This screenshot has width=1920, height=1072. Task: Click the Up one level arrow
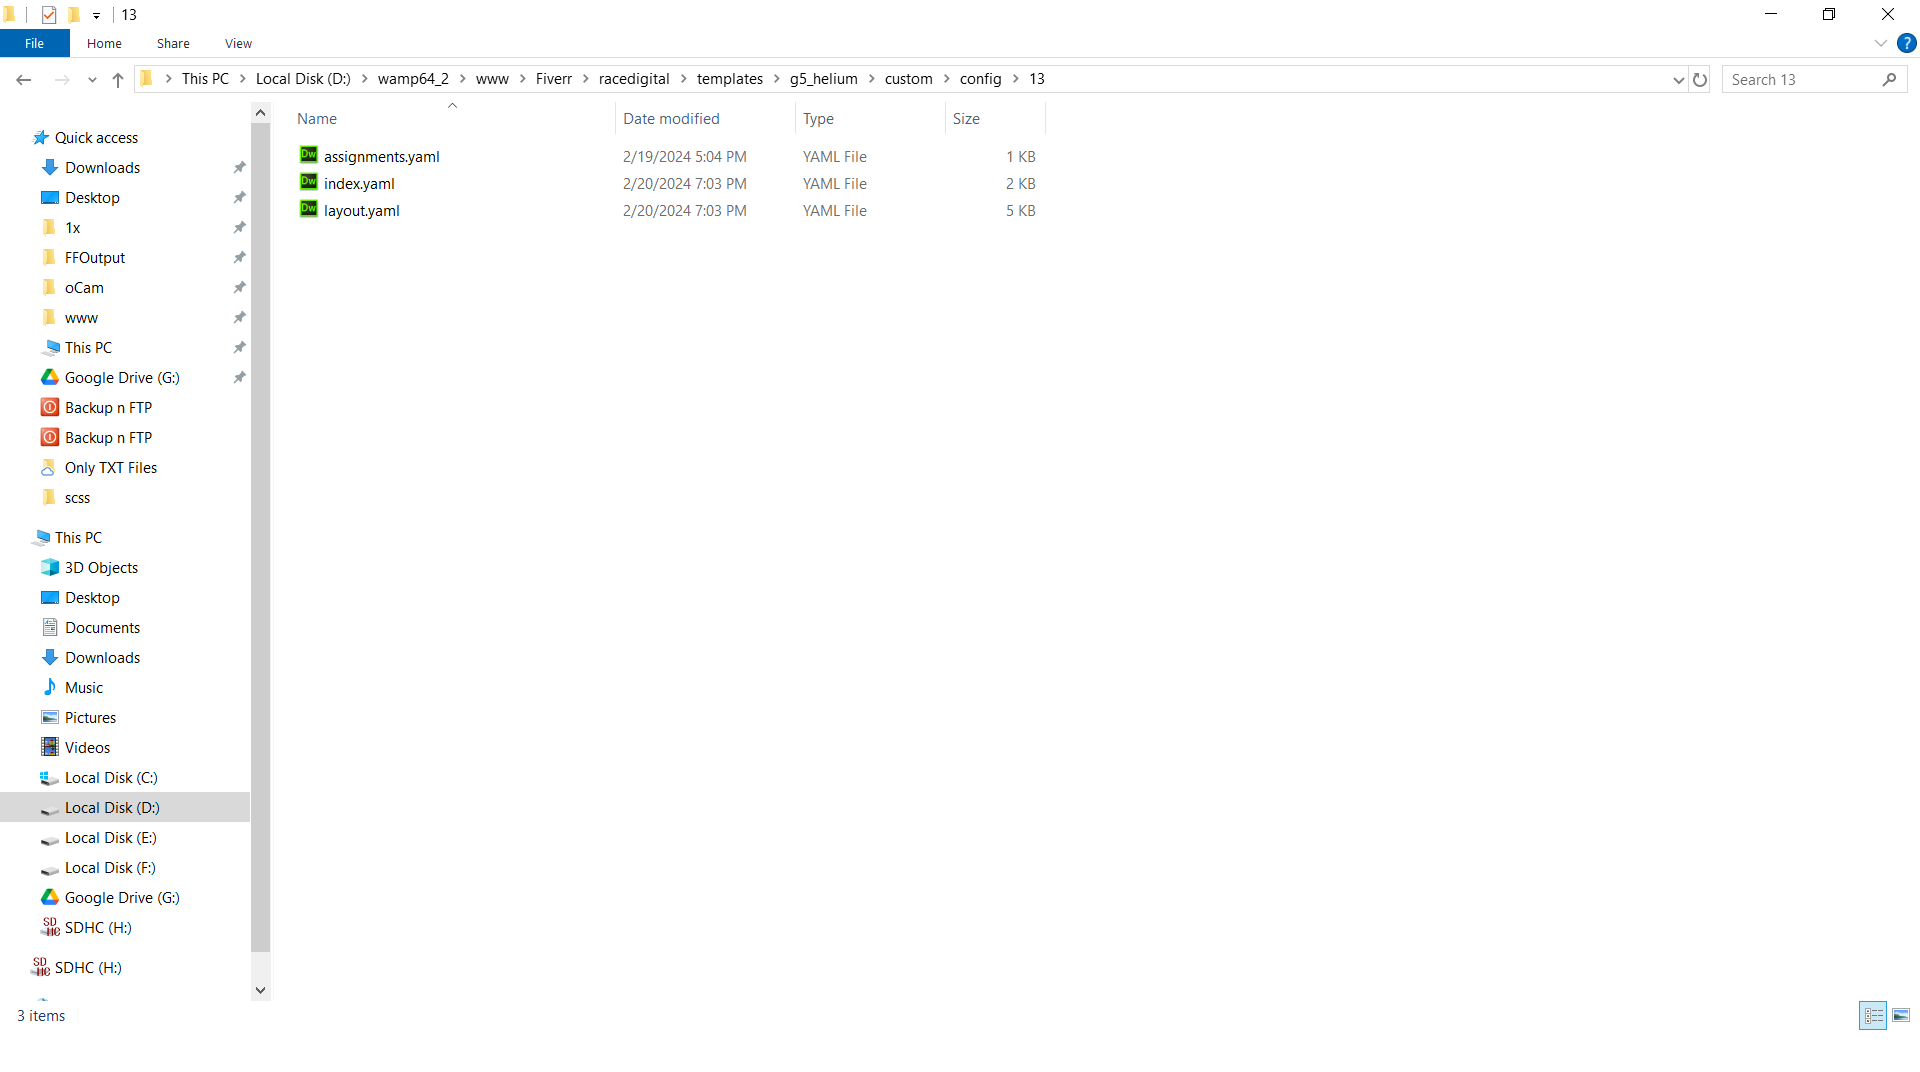pos(118,79)
